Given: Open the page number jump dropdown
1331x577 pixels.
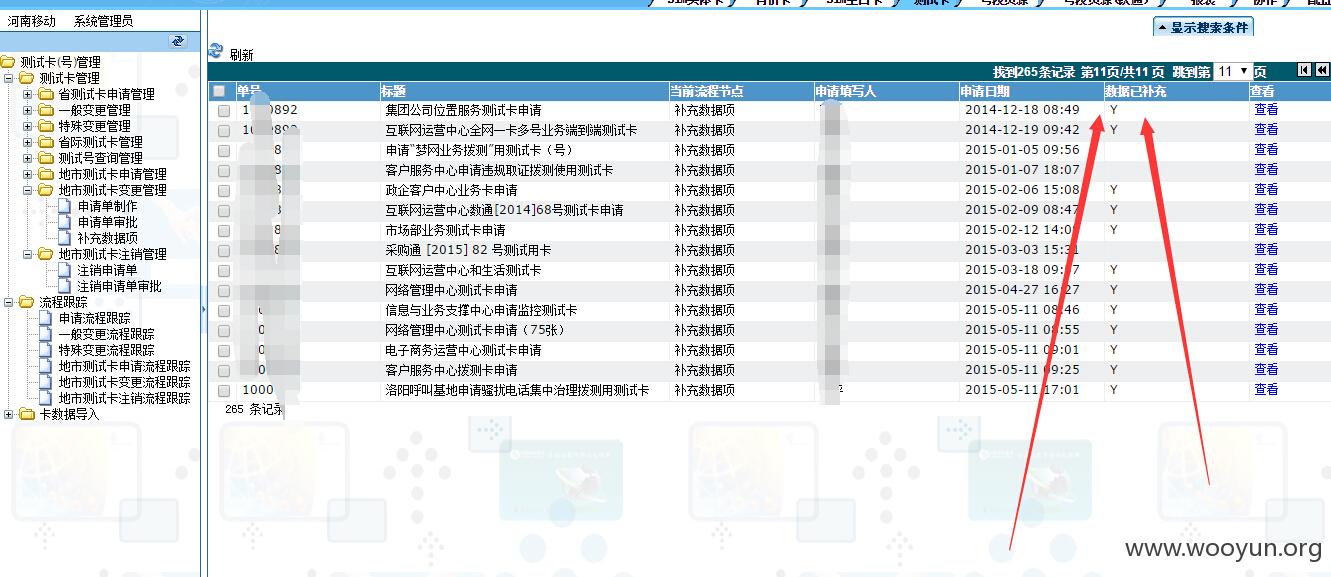Looking at the screenshot, I should 1233,71.
